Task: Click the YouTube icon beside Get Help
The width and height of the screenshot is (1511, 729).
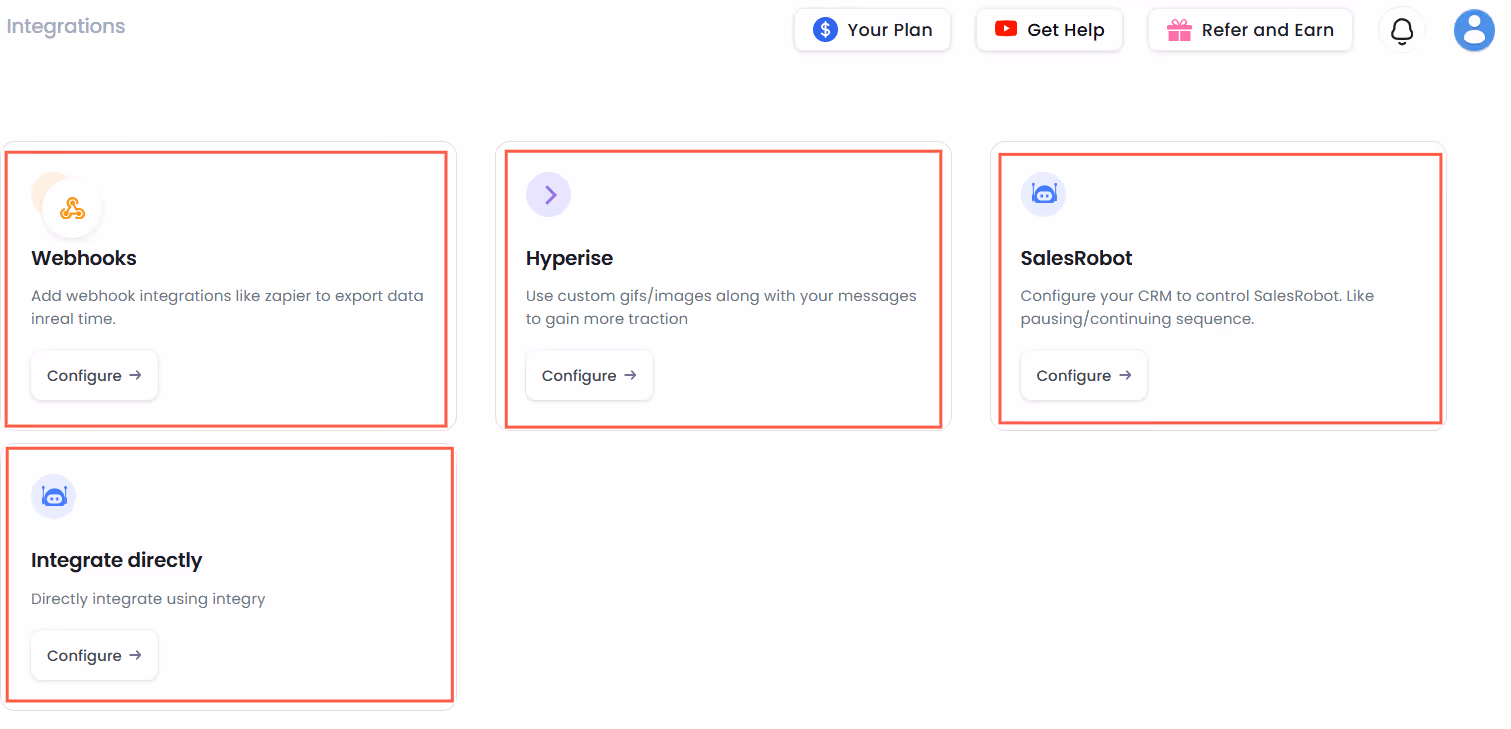Action: (x=1005, y=30)
